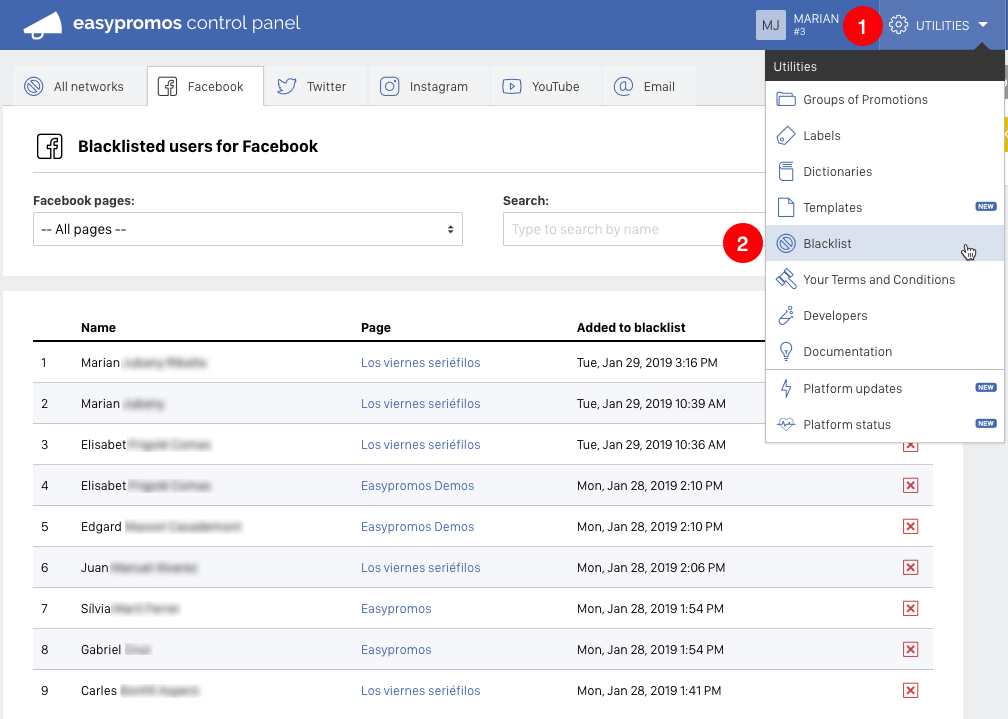Open Dictionaries from Utilities menu
Viewport: 1008px width, 719px height.
(x=885, y=172)
